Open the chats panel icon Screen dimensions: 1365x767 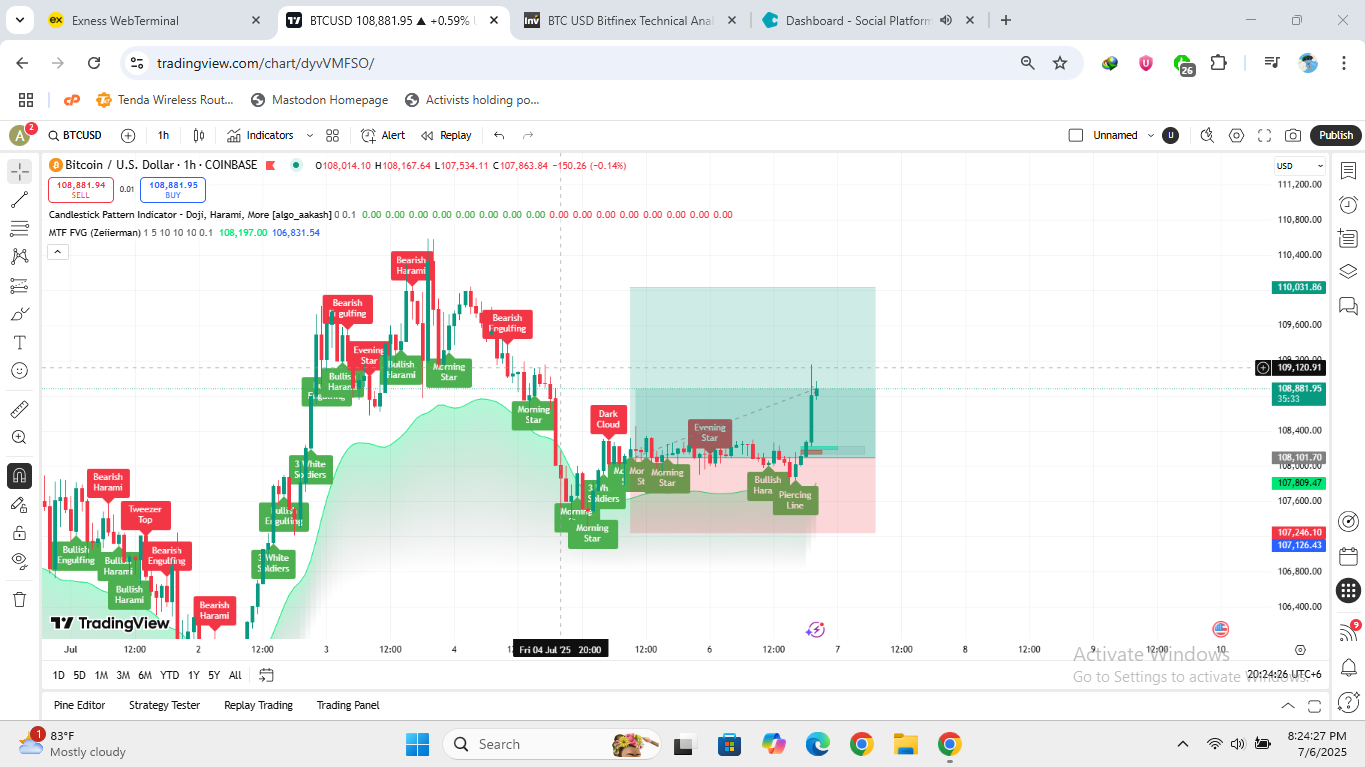click(x=1348, y=305)
